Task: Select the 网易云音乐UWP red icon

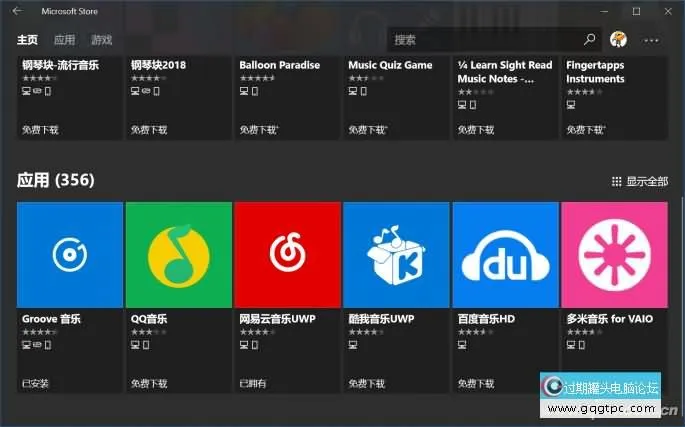Action: (x=287, y=256)
